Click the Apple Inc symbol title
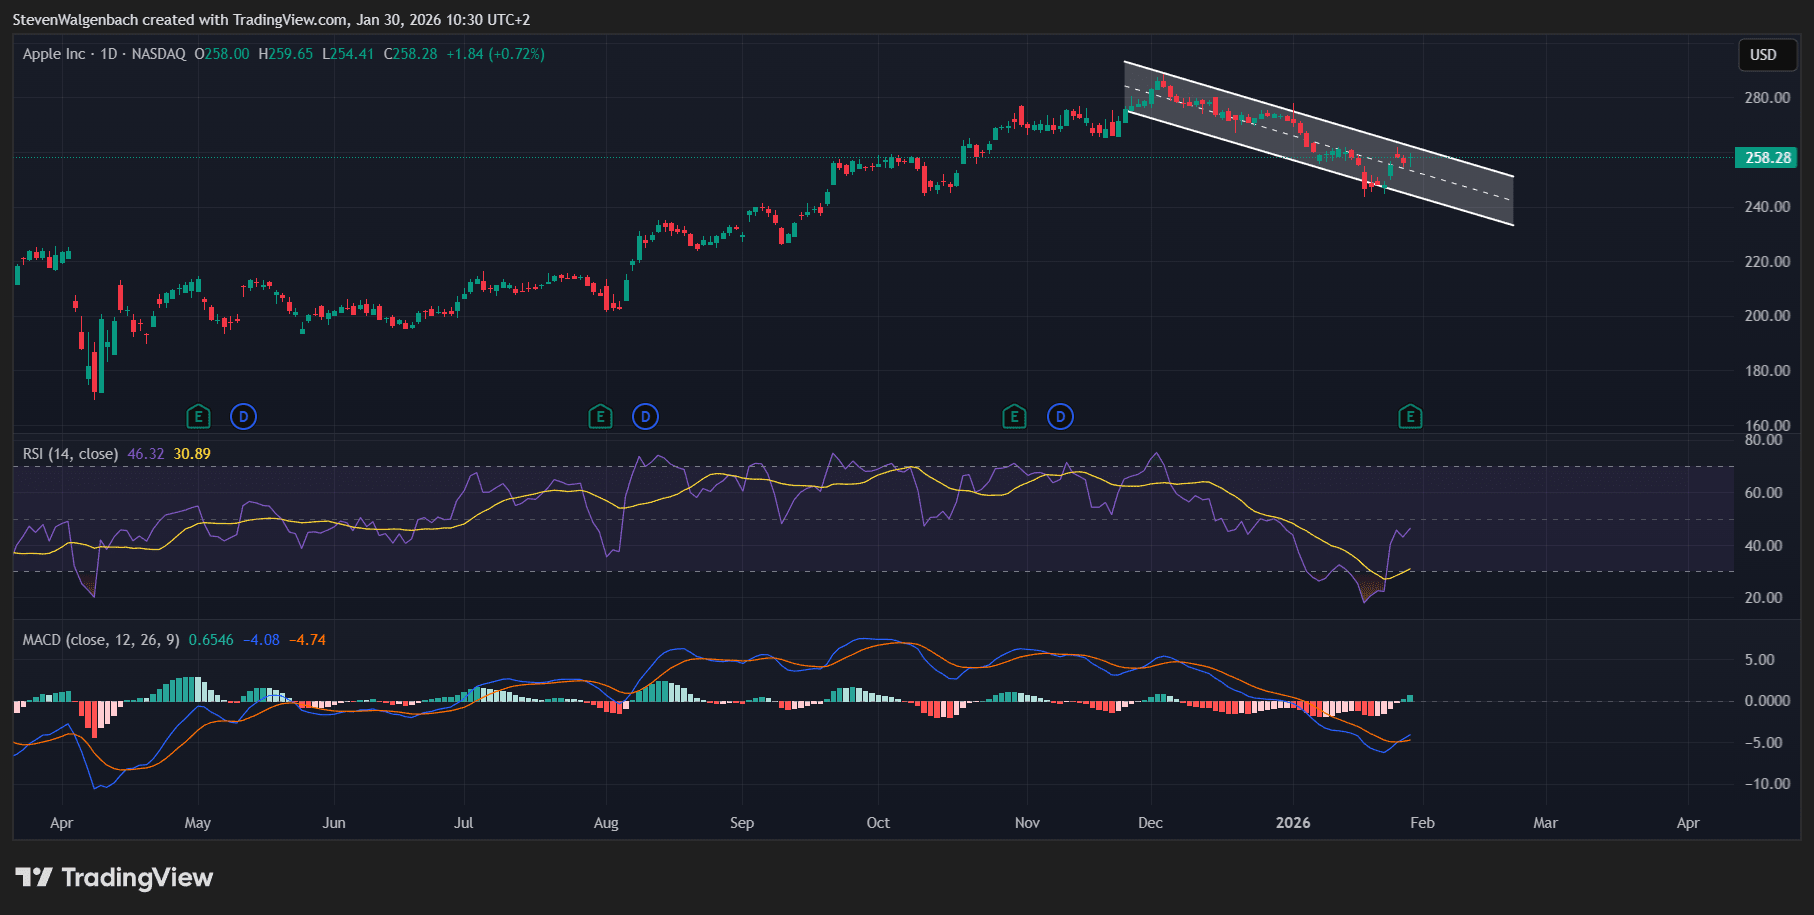Image resolution: width=1814 pixels, height=915 pixels. point(54,54)
